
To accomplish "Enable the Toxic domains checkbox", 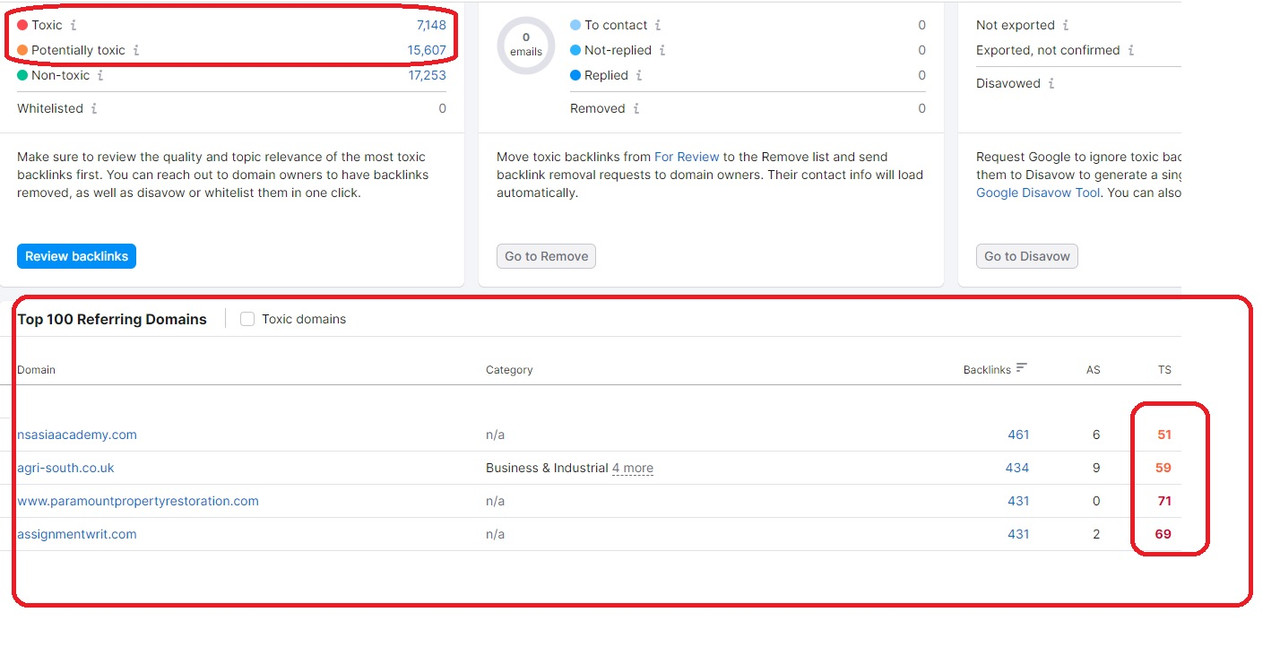I will click(x=247, y=319).
